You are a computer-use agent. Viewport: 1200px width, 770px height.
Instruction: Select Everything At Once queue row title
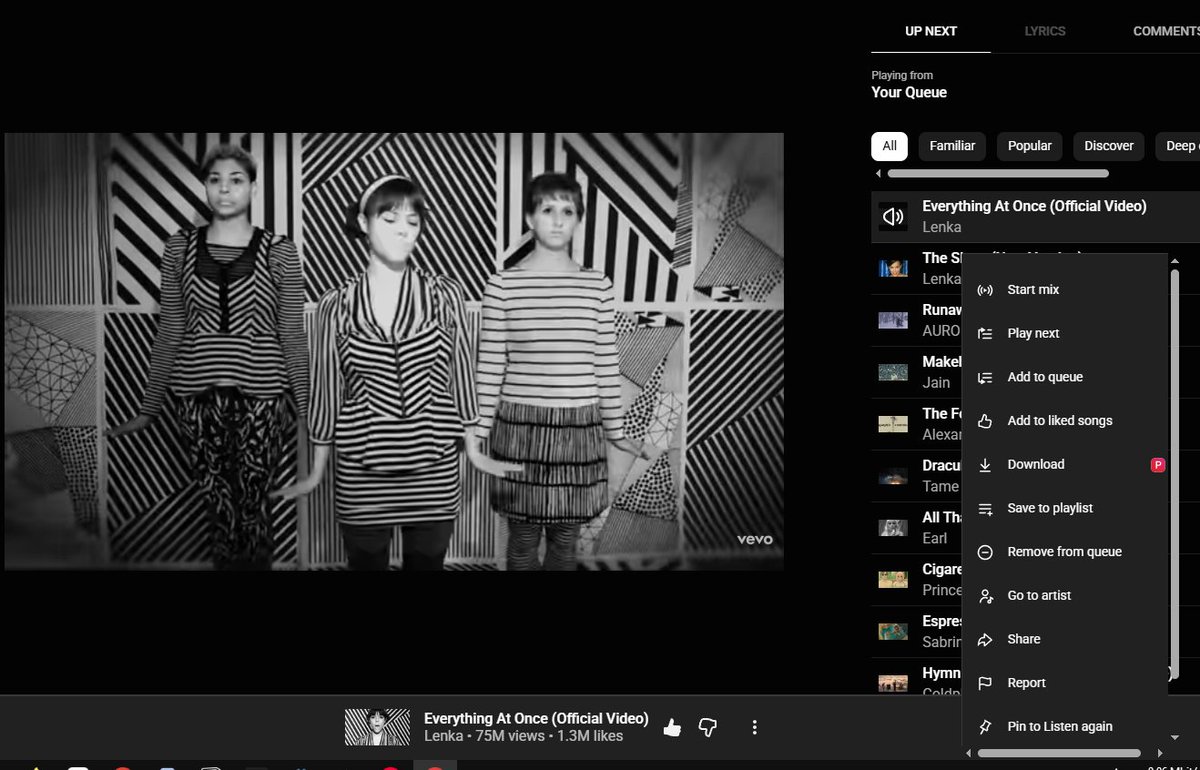click(1034, 206)
